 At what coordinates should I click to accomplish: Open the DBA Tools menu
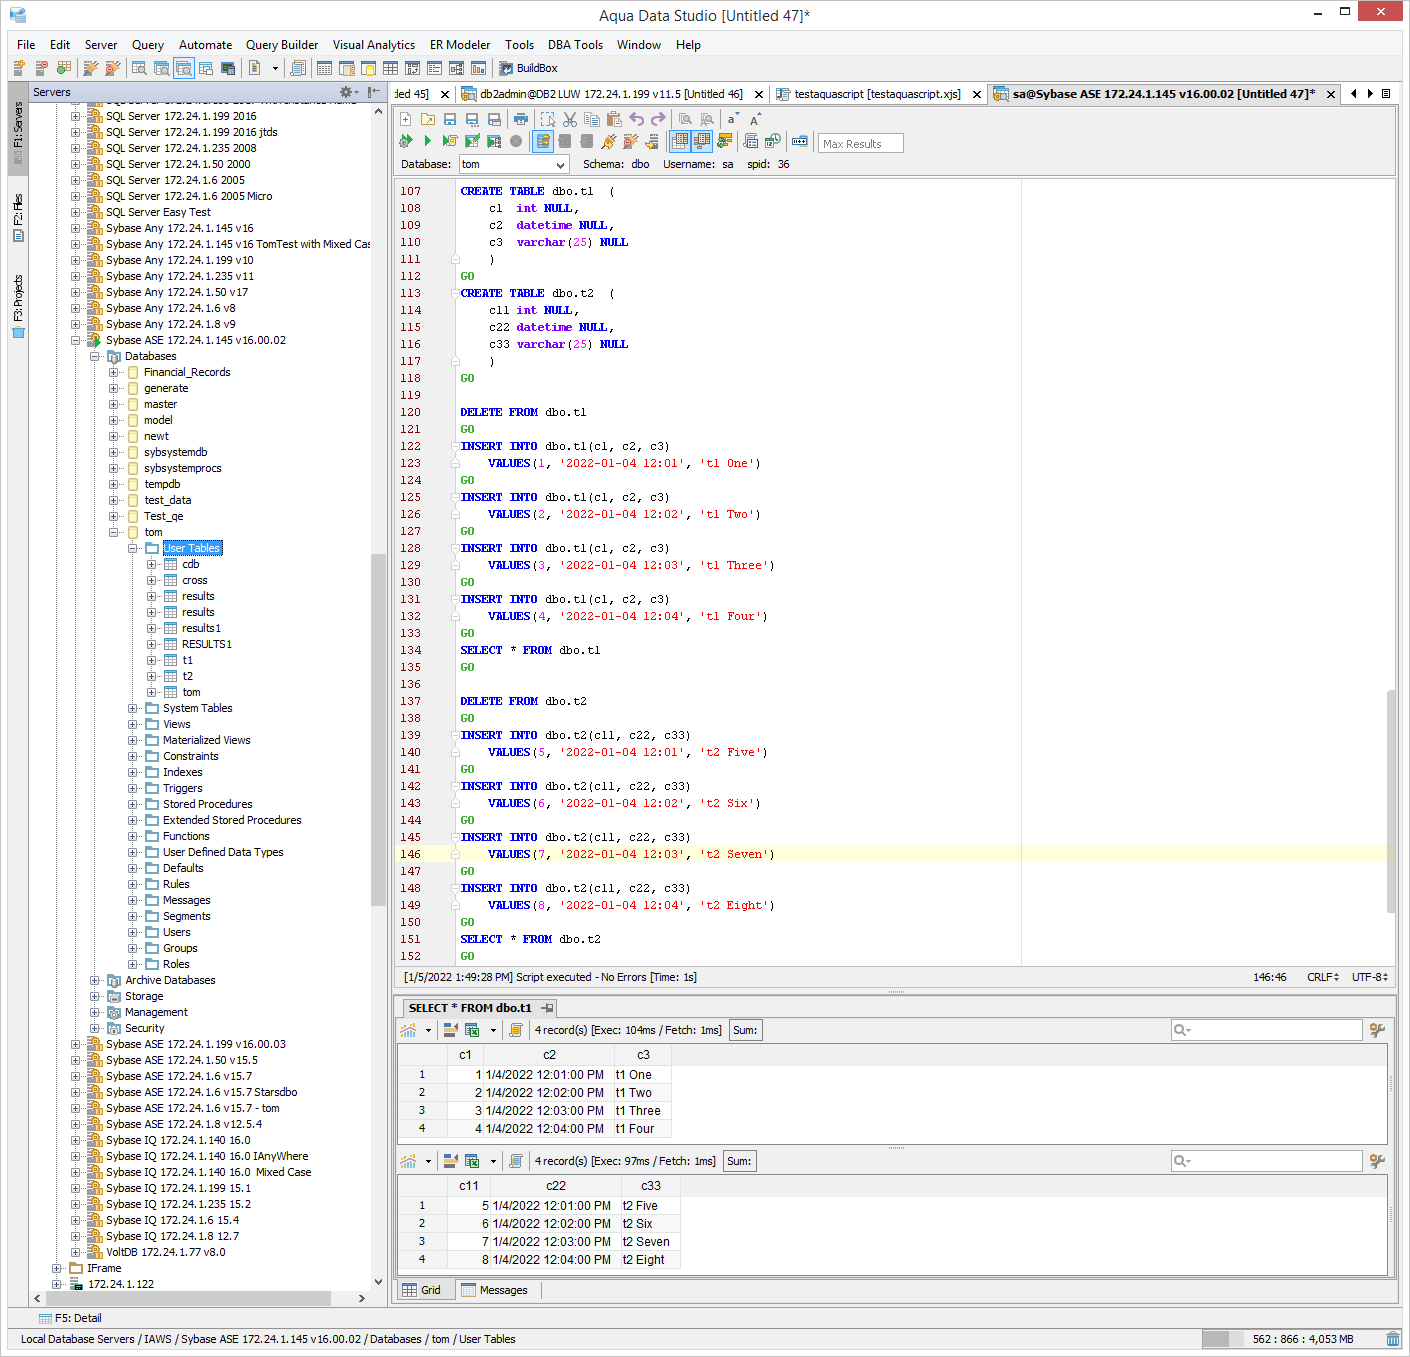pyautogui.click(x=575, y=45)
